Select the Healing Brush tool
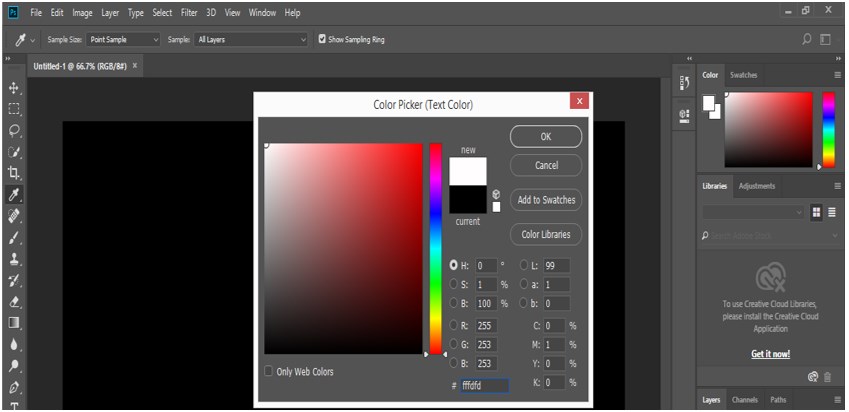 14,216
